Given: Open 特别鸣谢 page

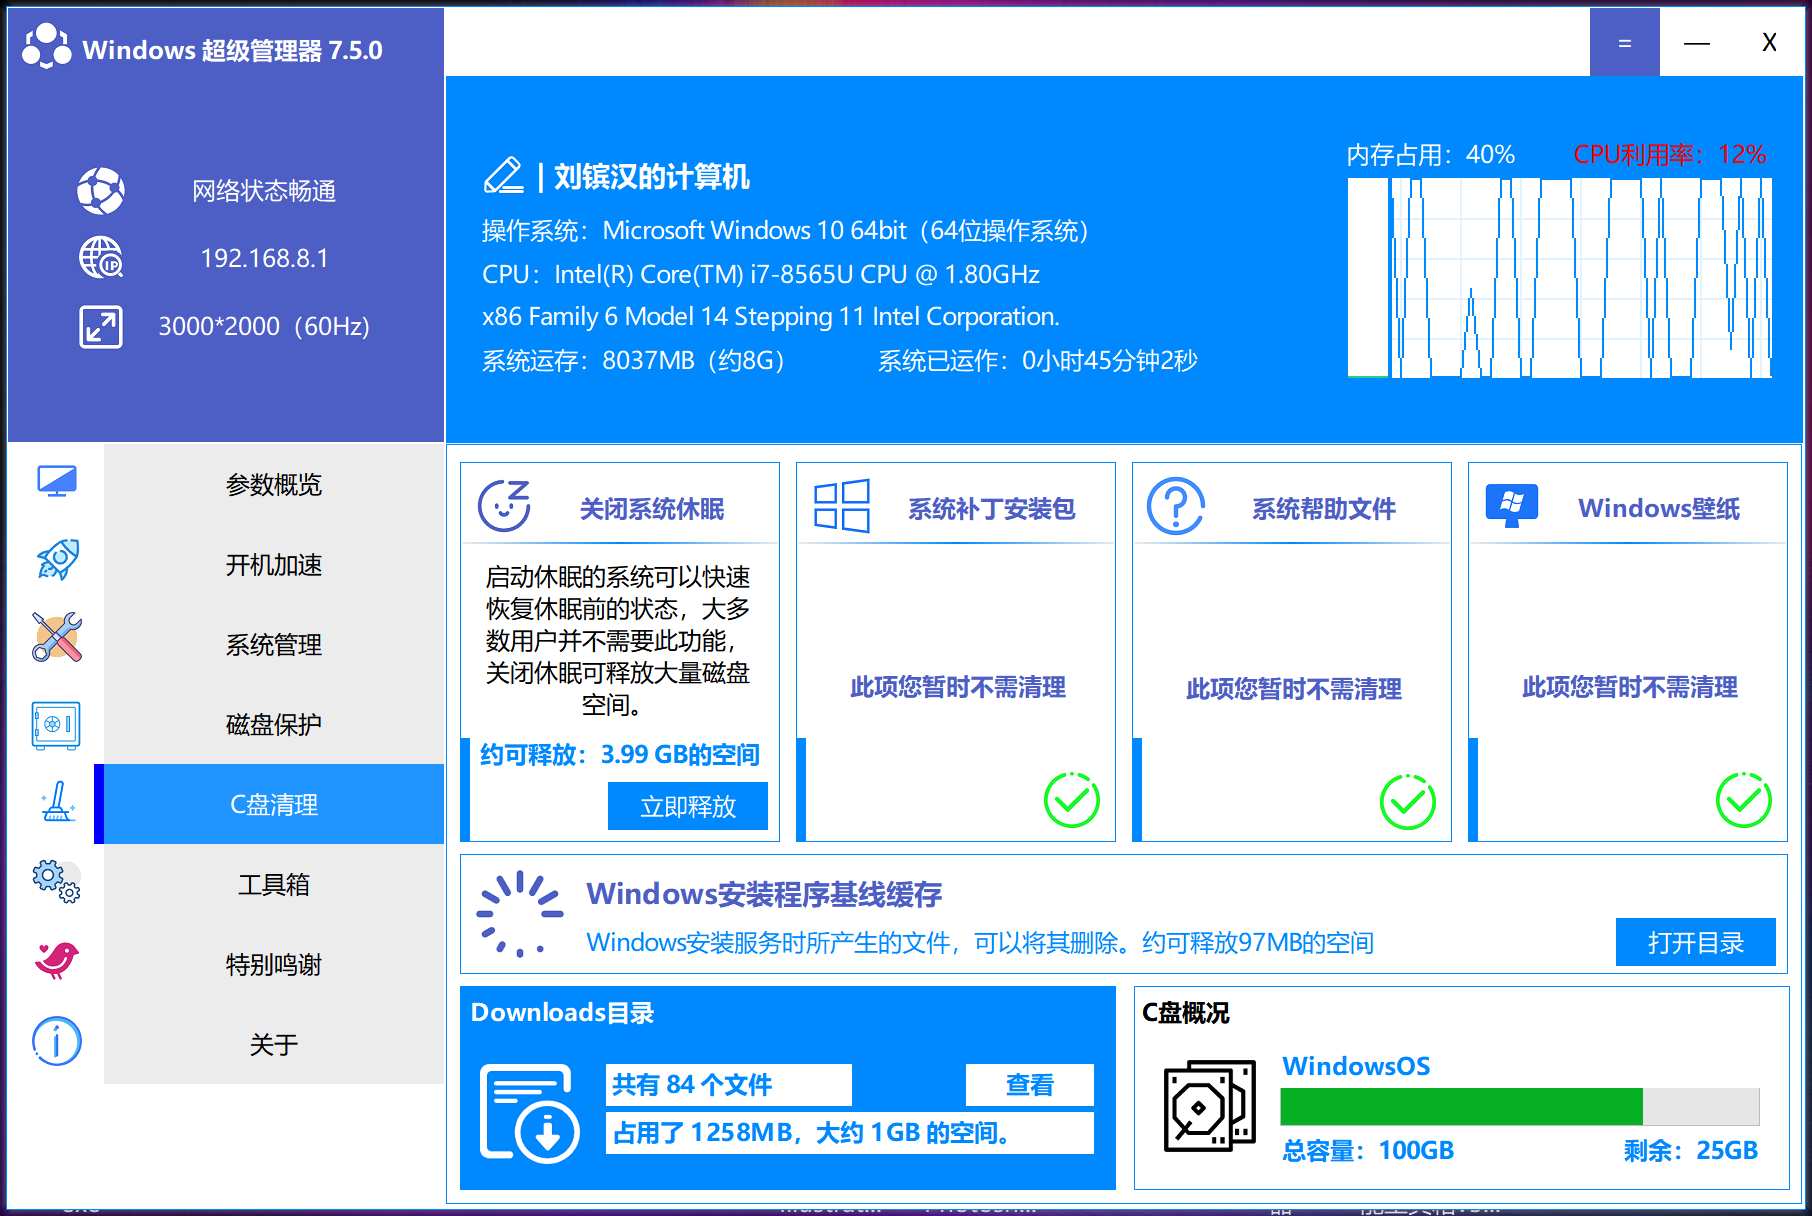Looking at the screenshot, I should pos(274,964).
